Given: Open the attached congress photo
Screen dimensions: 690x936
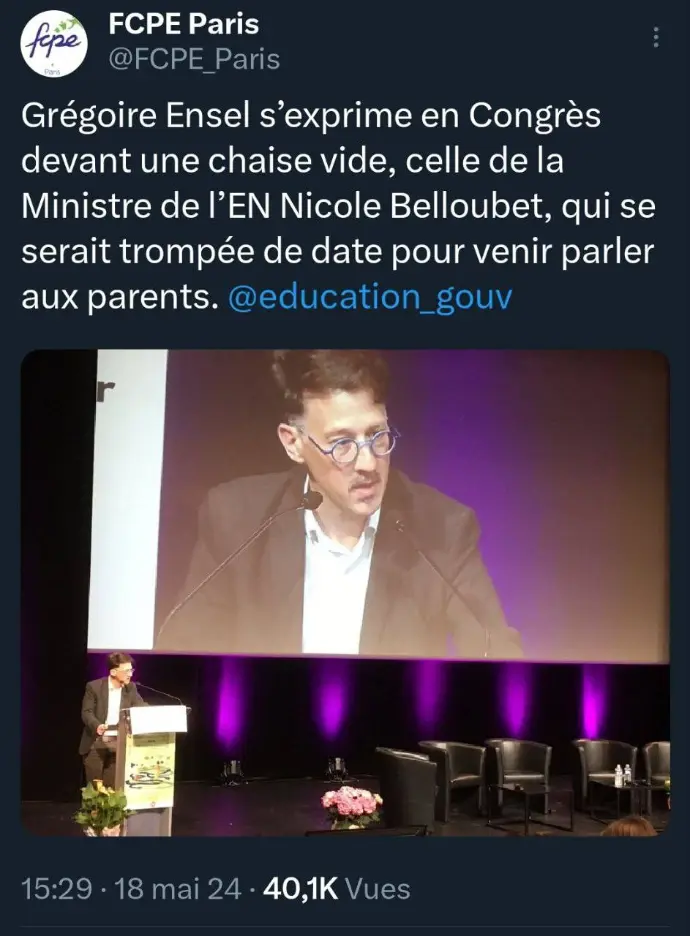Looking at the screenshot, I should tap(345, 592).
